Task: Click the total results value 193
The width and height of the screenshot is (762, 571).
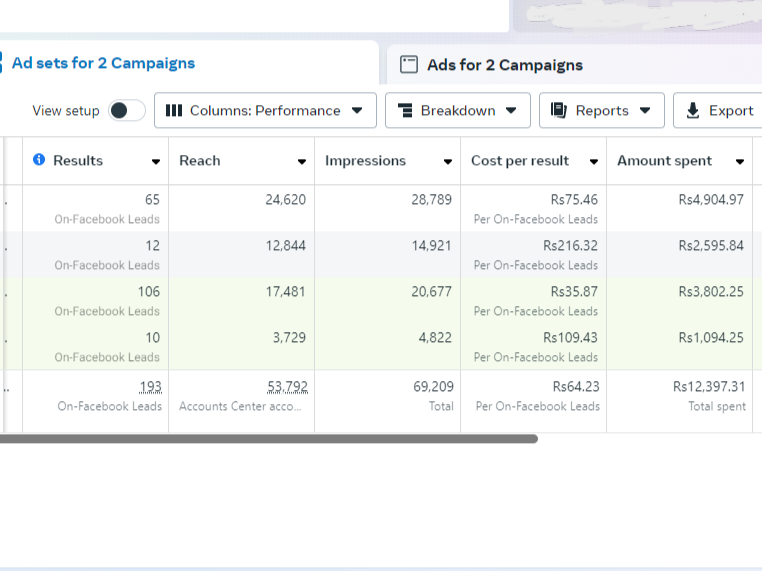Action: [150, 386]
